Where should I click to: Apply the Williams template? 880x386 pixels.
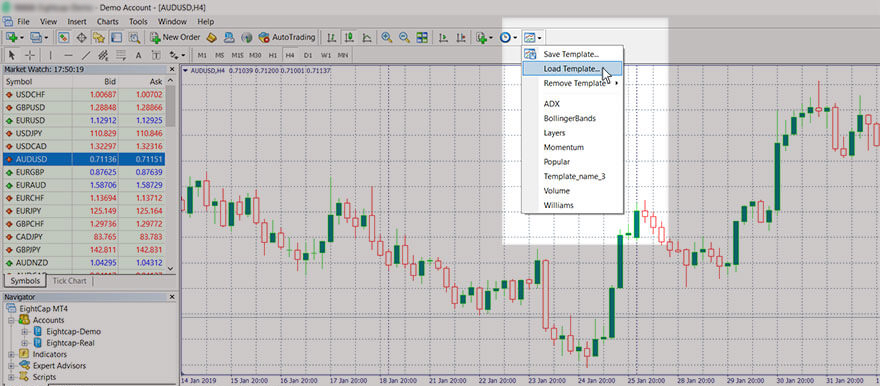pos(572,205)
